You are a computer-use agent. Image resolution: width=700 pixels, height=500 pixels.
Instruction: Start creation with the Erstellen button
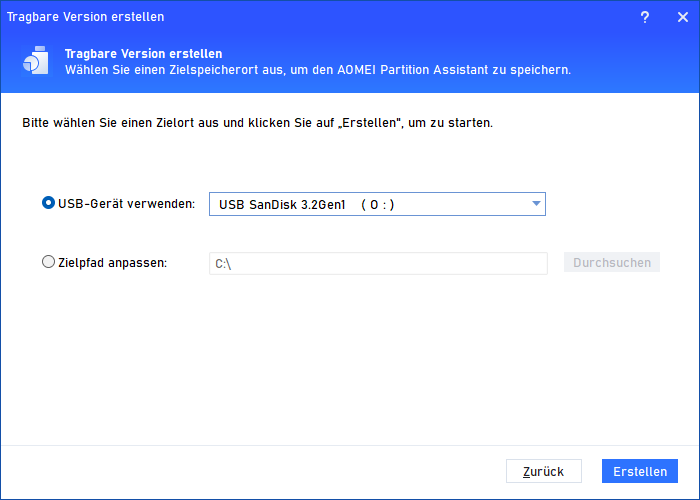(640, 471)
